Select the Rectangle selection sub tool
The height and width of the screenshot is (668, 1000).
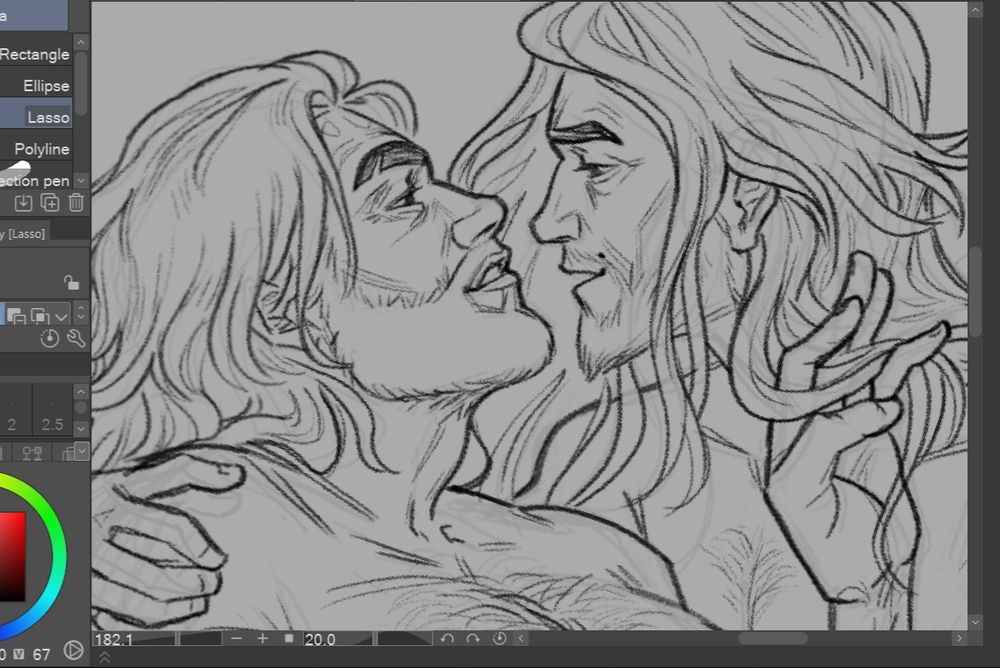click(36, 54)
